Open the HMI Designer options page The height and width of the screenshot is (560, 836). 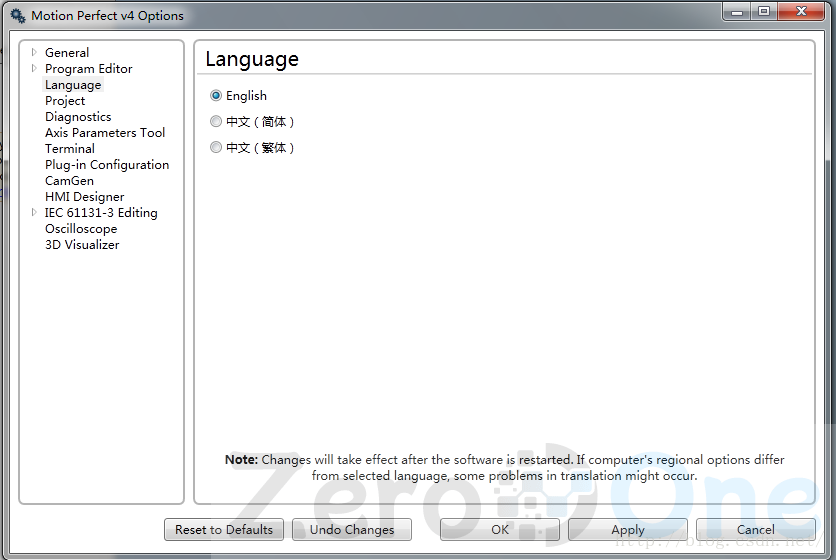click(x=84, y=197)
